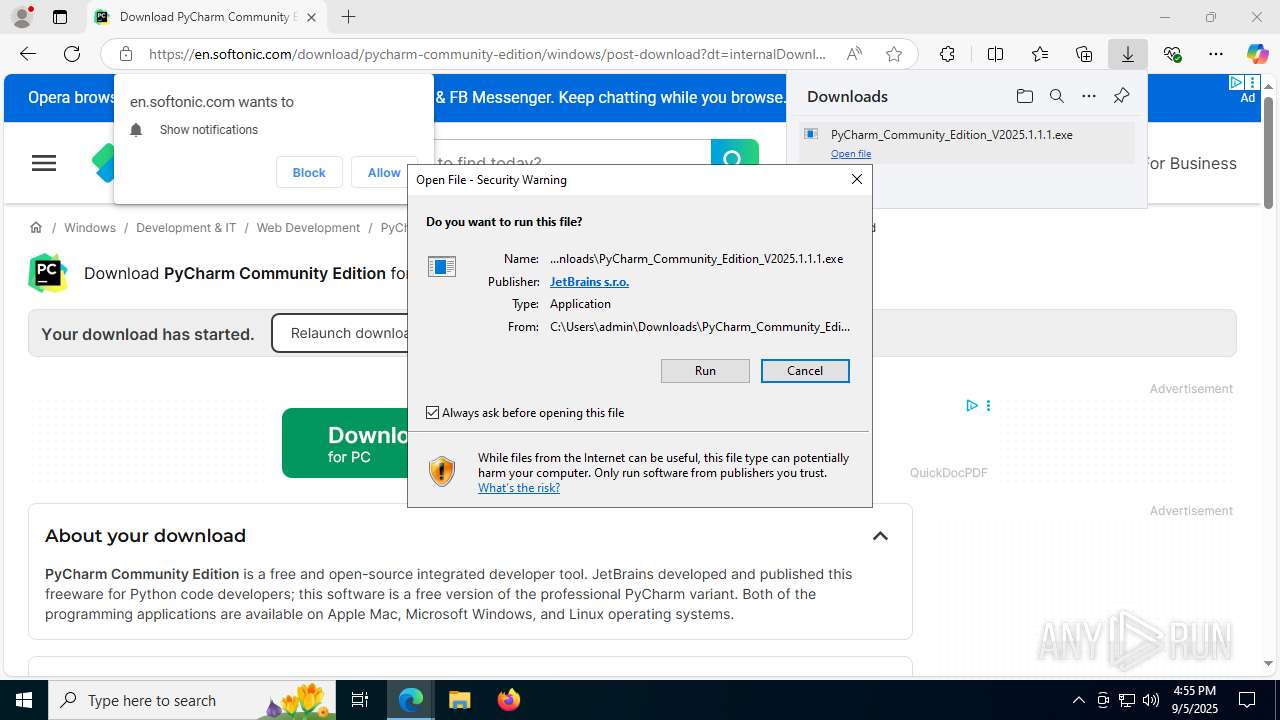Screen dimensions: 1280x720
Task: Select PyCharm_Community_Edition_V2025.1.1.1.exe download entry
Action: 966,142
